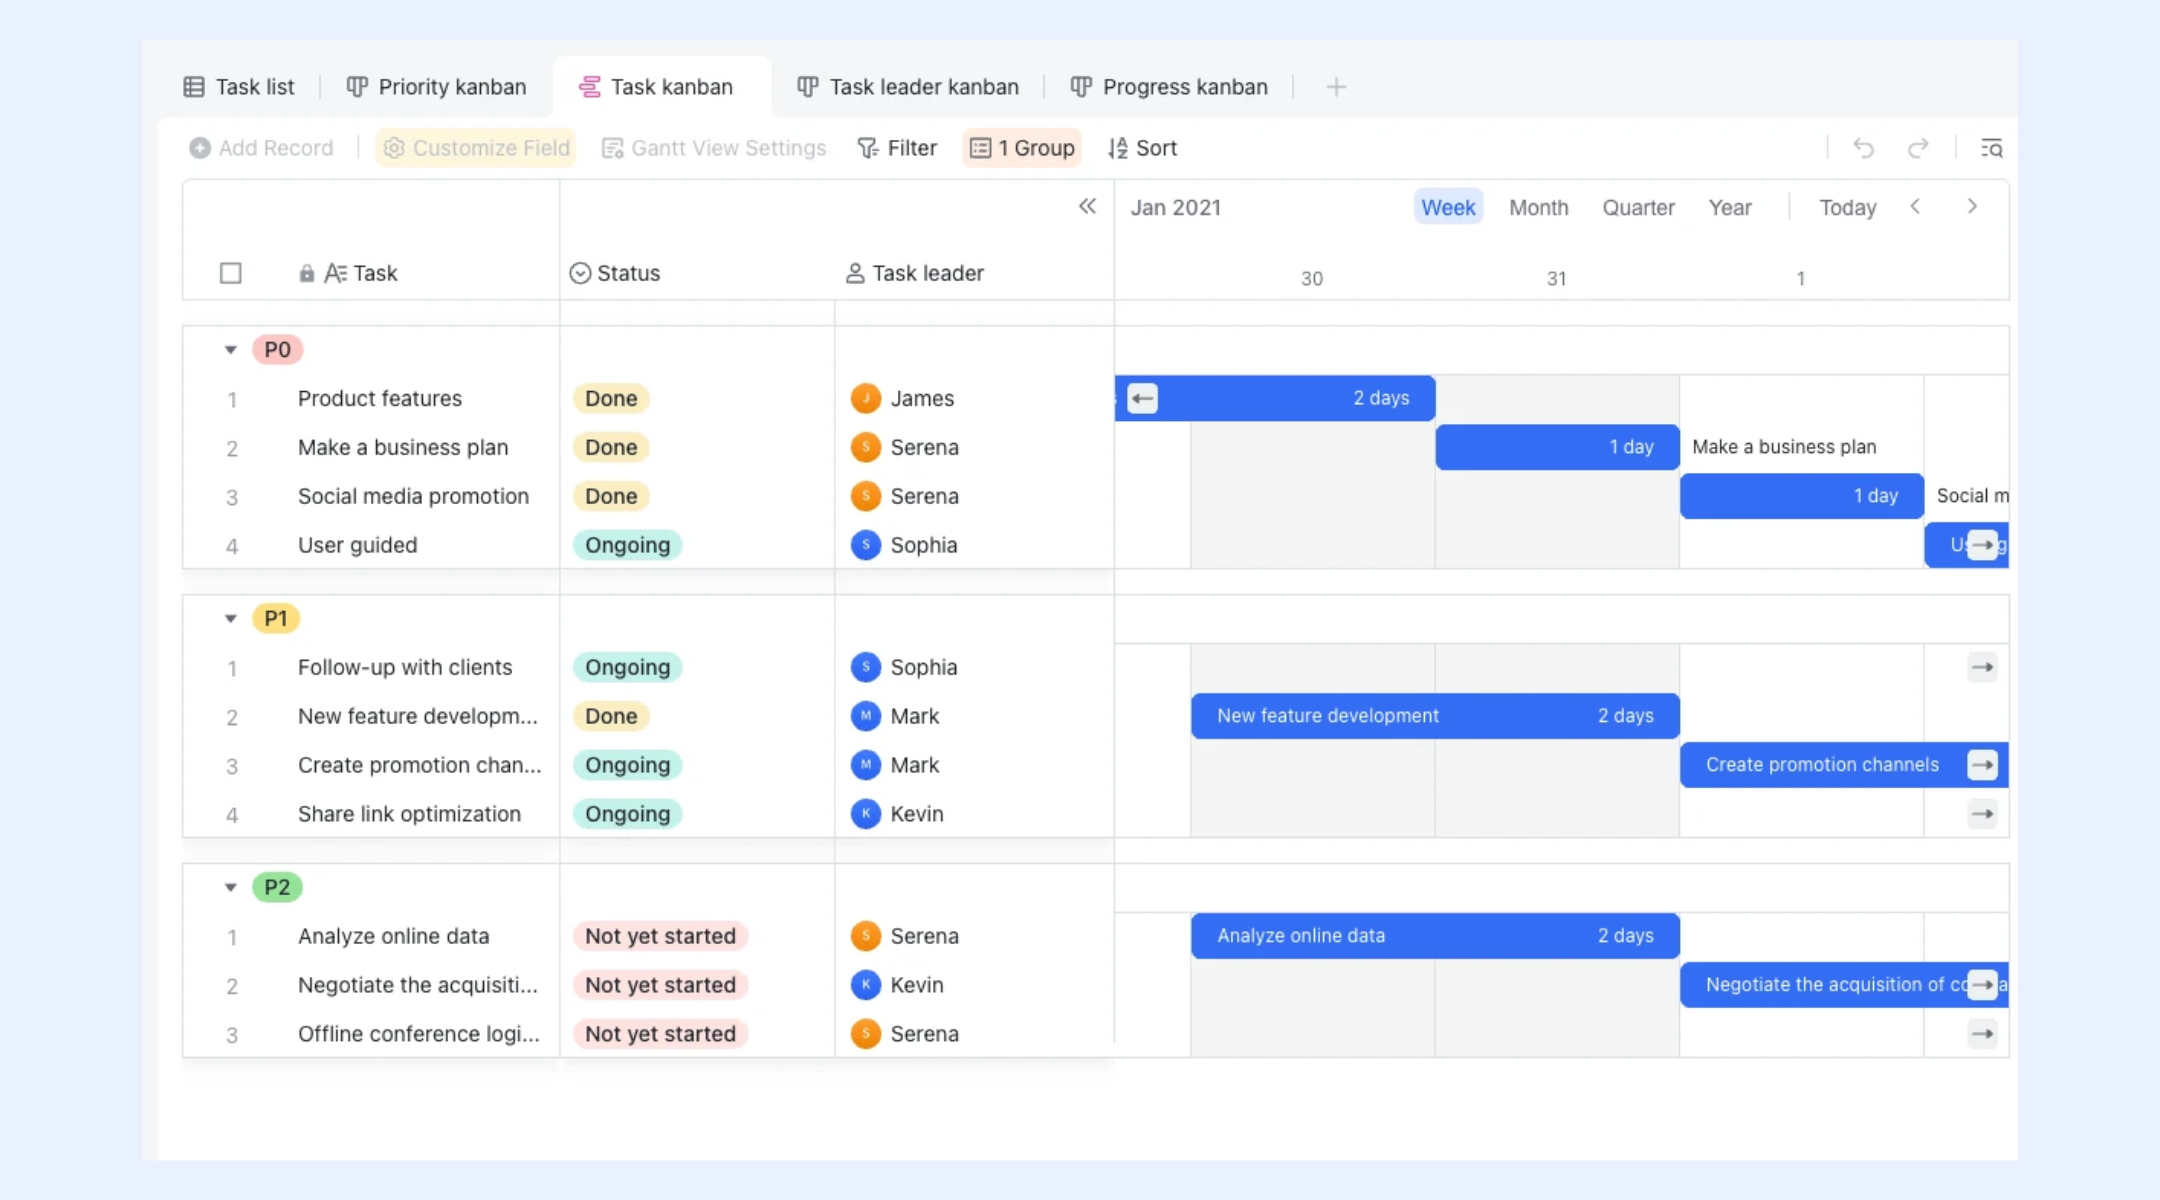Click the yellow P1 priority tag
The image size is (2160, 1200).
coord(276,619)
